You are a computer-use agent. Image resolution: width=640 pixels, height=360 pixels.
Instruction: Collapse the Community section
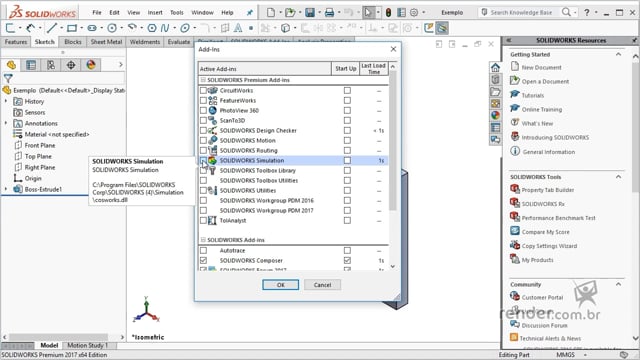(x=618, y=284)
